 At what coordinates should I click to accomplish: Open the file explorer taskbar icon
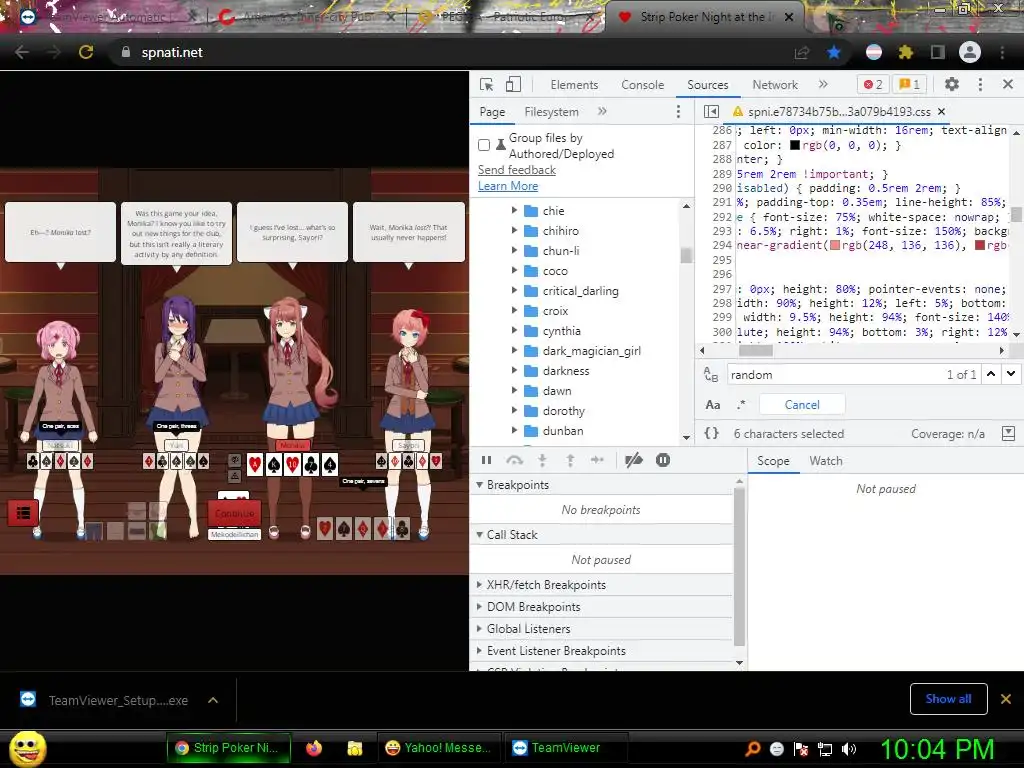[x=355, y=748]
